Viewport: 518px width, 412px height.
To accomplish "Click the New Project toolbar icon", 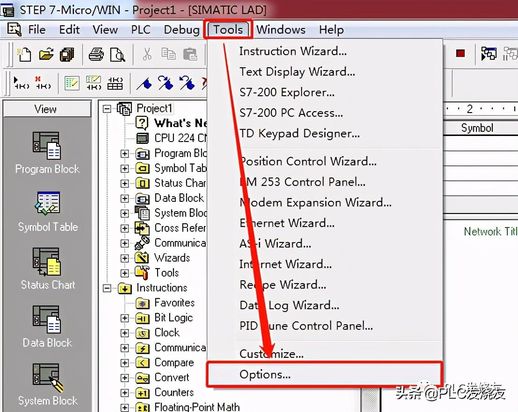I will [24, 54].
